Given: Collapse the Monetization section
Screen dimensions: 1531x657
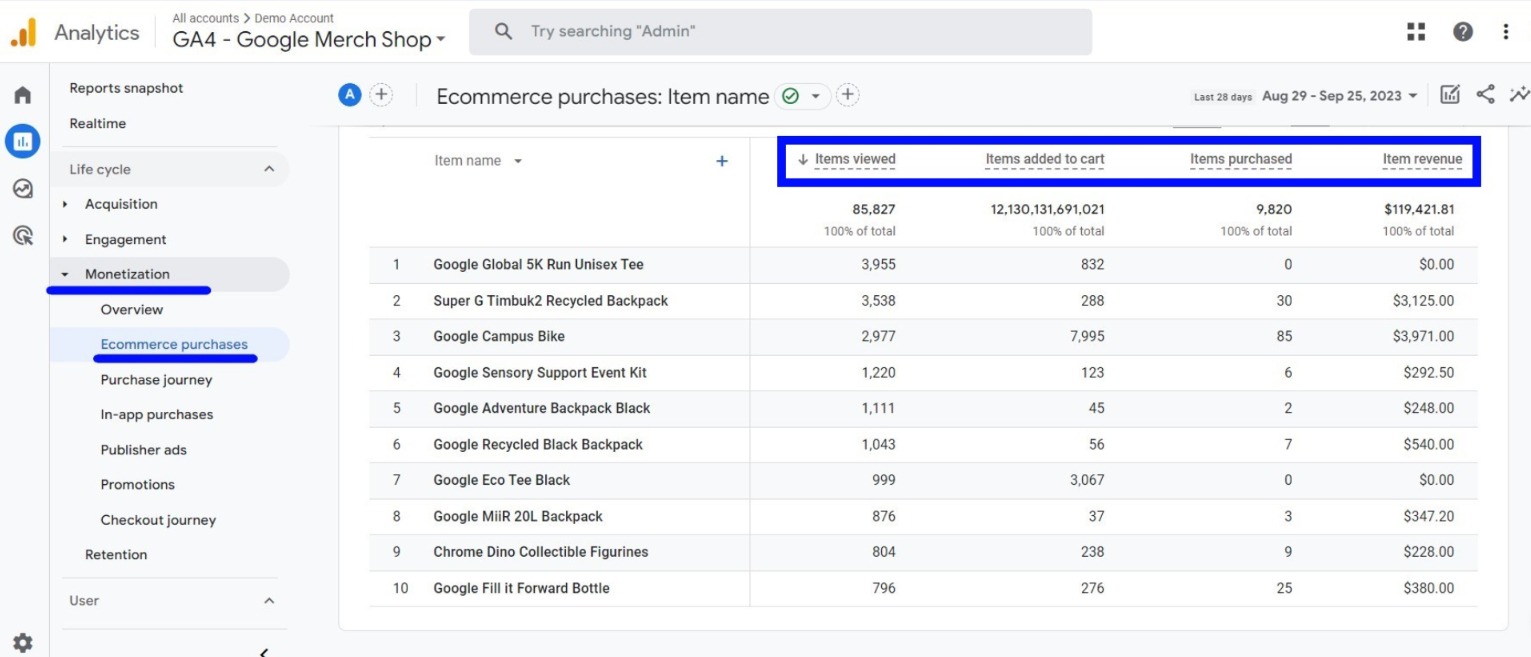Looking at the screenshot, I should pyautogui.click(x=66, y=274).
